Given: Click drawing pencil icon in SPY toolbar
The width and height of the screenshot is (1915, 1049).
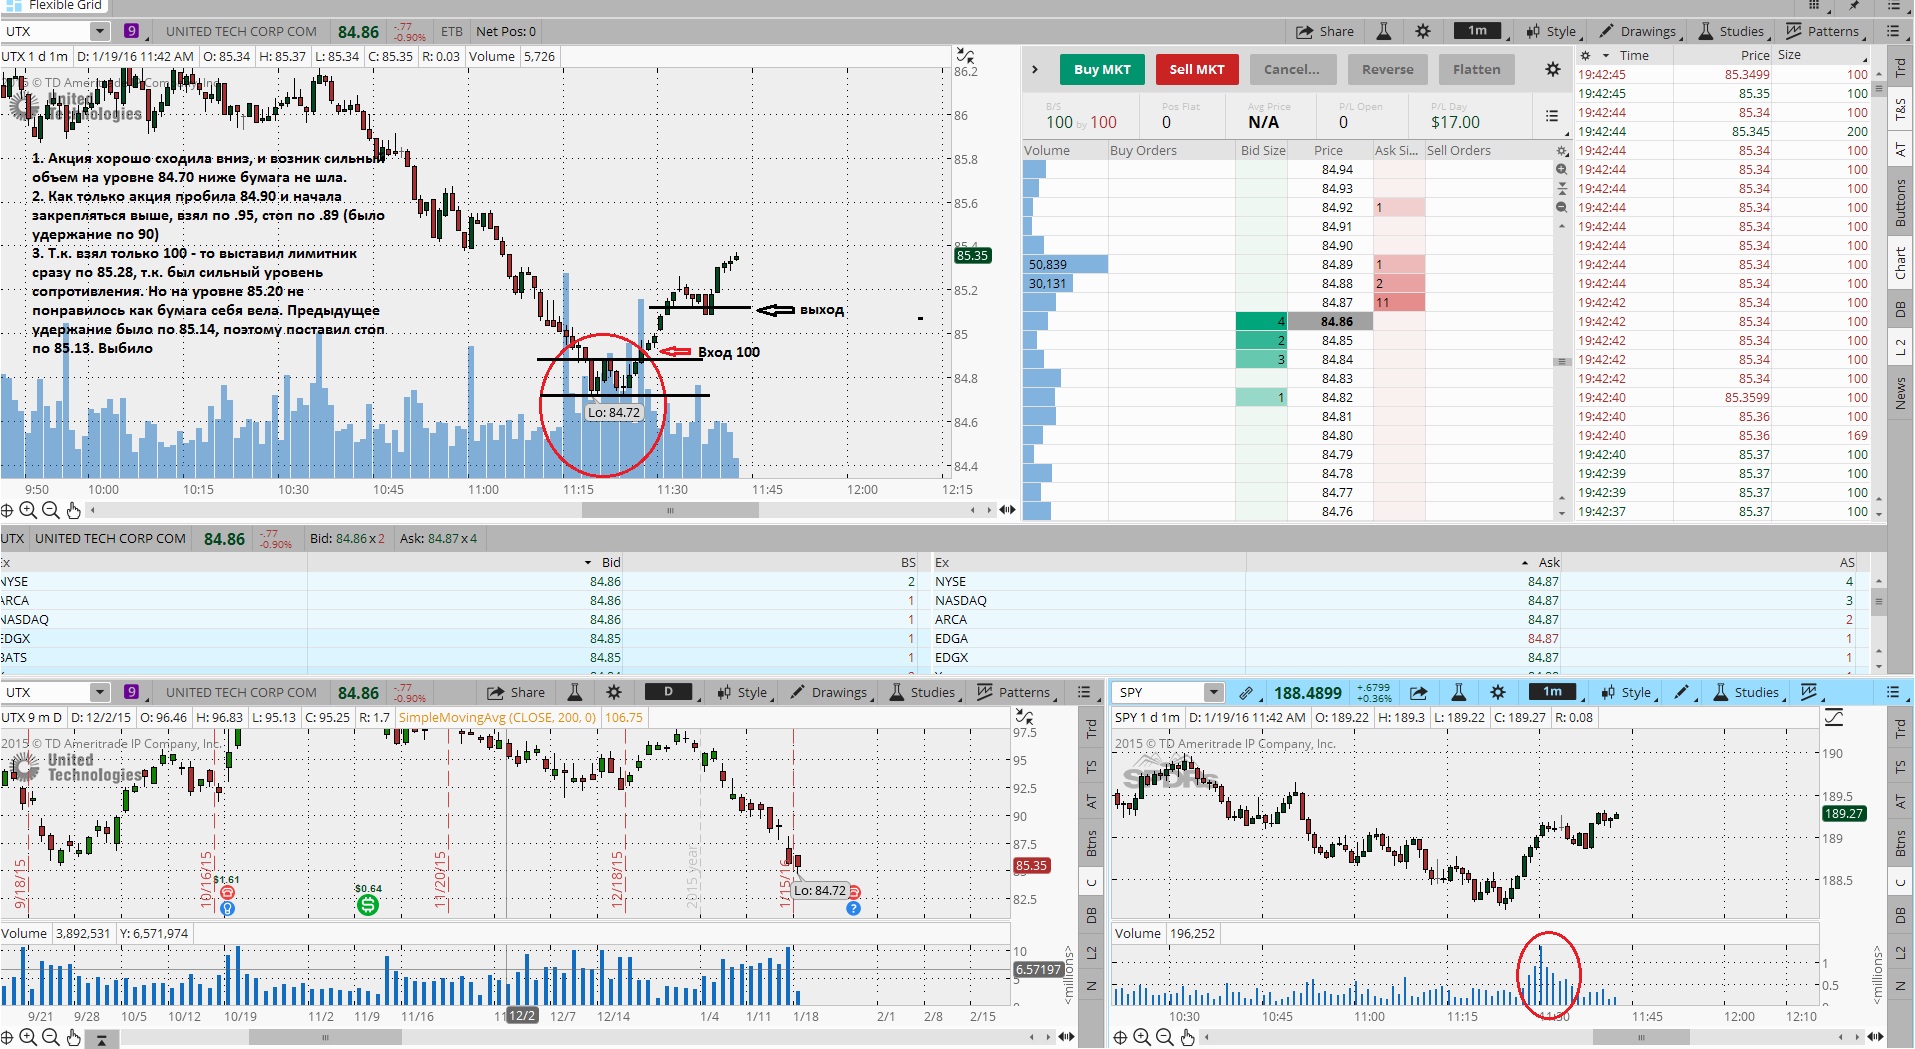Looking at the screenshot, I should point(1682,693).
